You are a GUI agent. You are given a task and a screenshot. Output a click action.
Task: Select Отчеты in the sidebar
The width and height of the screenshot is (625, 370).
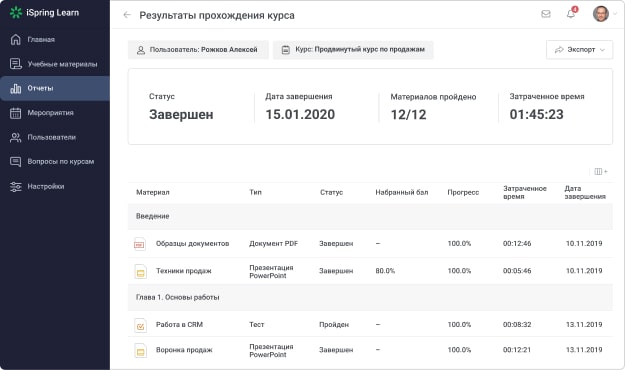55,88
